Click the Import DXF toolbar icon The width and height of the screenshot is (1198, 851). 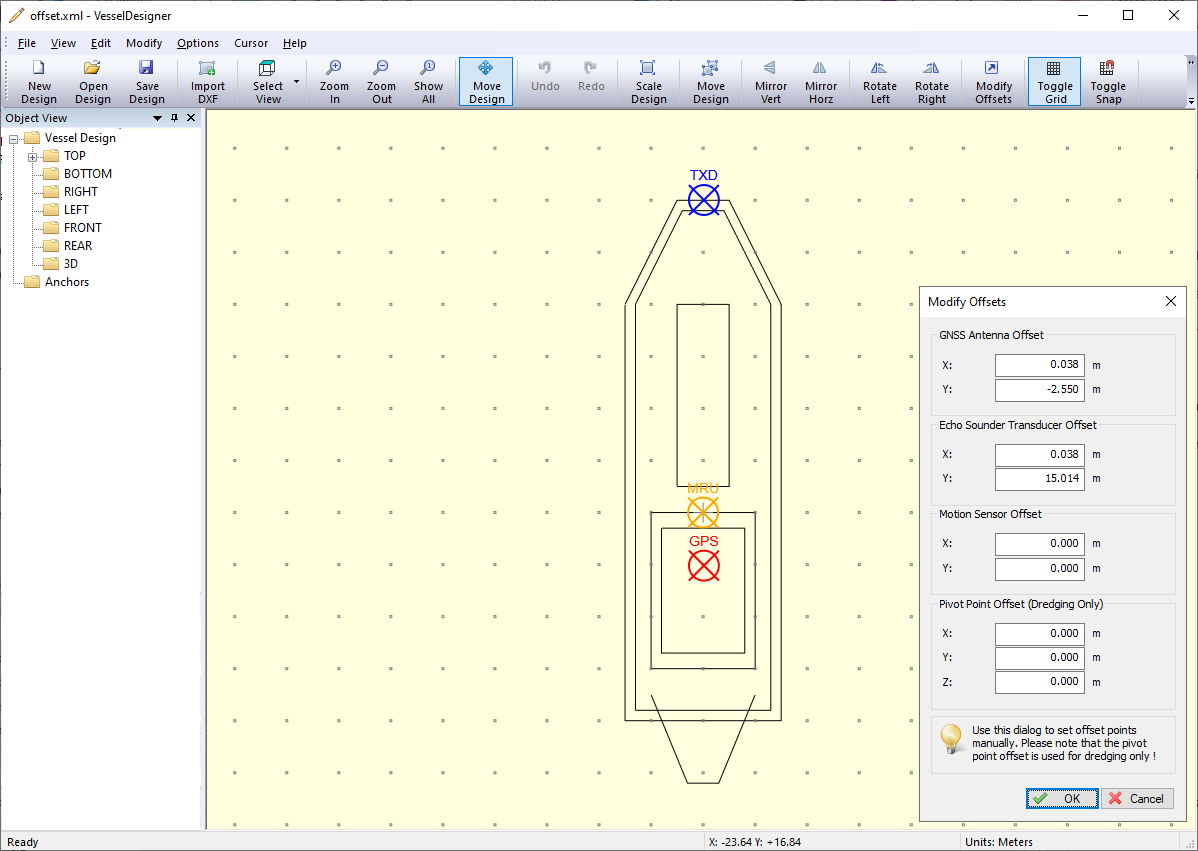(208, 81)
